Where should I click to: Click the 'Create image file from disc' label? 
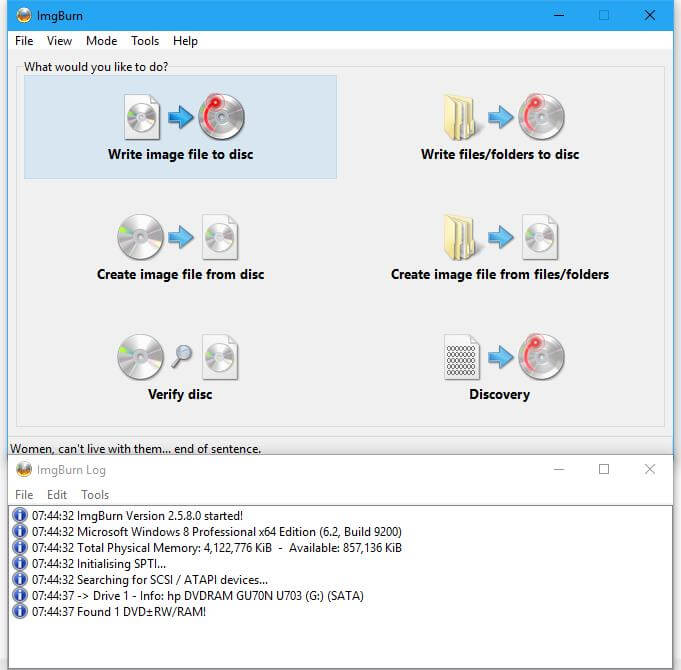[x=181, y=274]
